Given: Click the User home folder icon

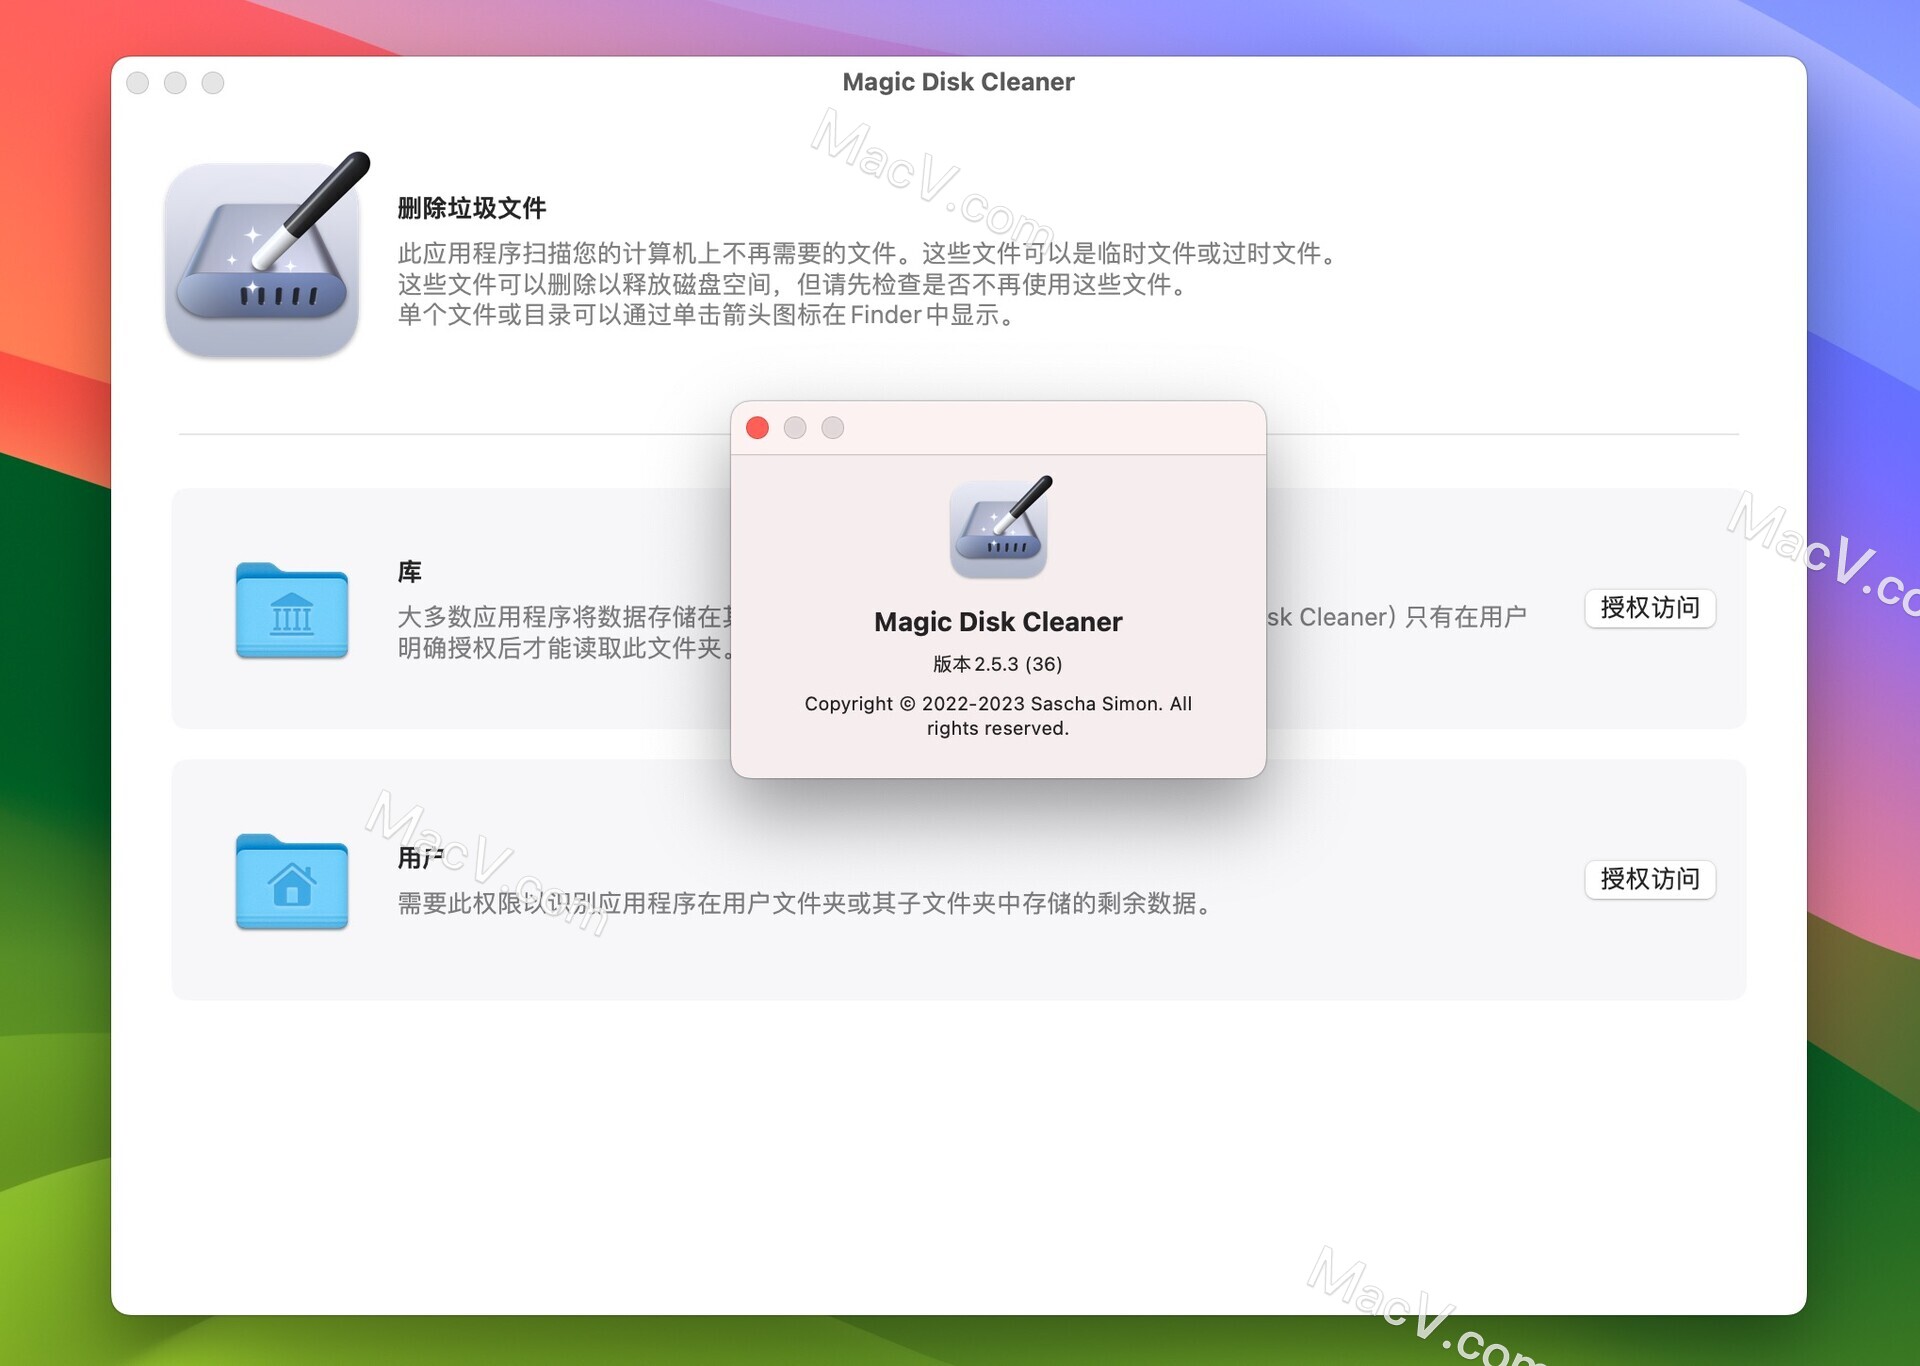Looking at the screenshot, I should [292, 881].
